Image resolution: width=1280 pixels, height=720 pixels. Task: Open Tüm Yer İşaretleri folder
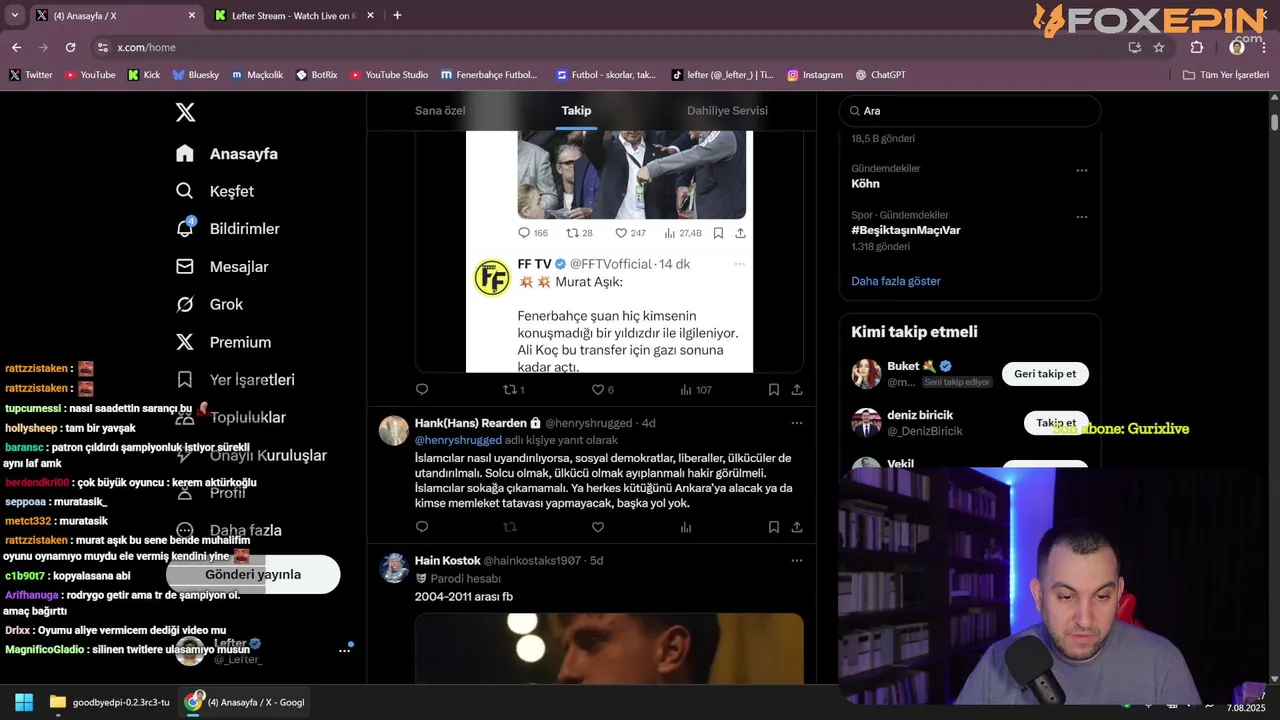1226,75
